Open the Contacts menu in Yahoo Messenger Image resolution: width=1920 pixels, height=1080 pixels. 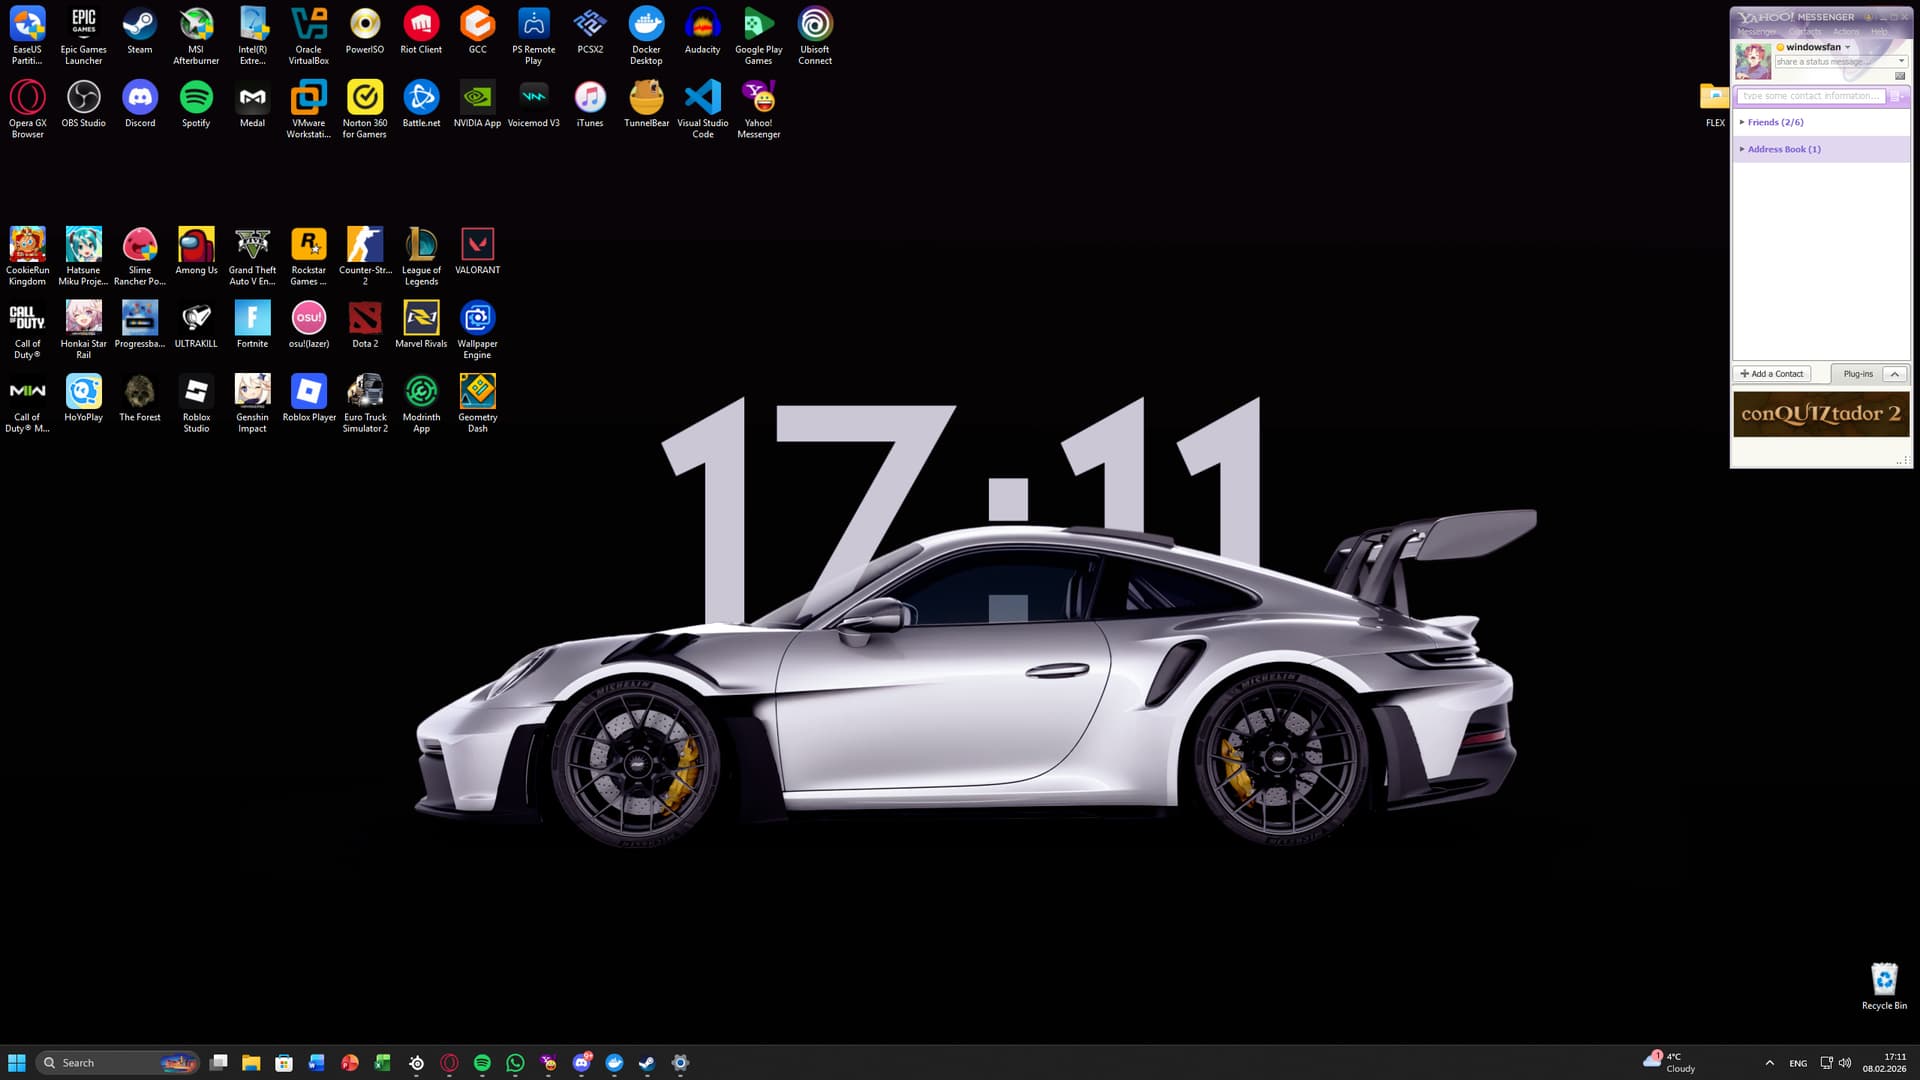pyautogui.click(x=1804, y=32)
